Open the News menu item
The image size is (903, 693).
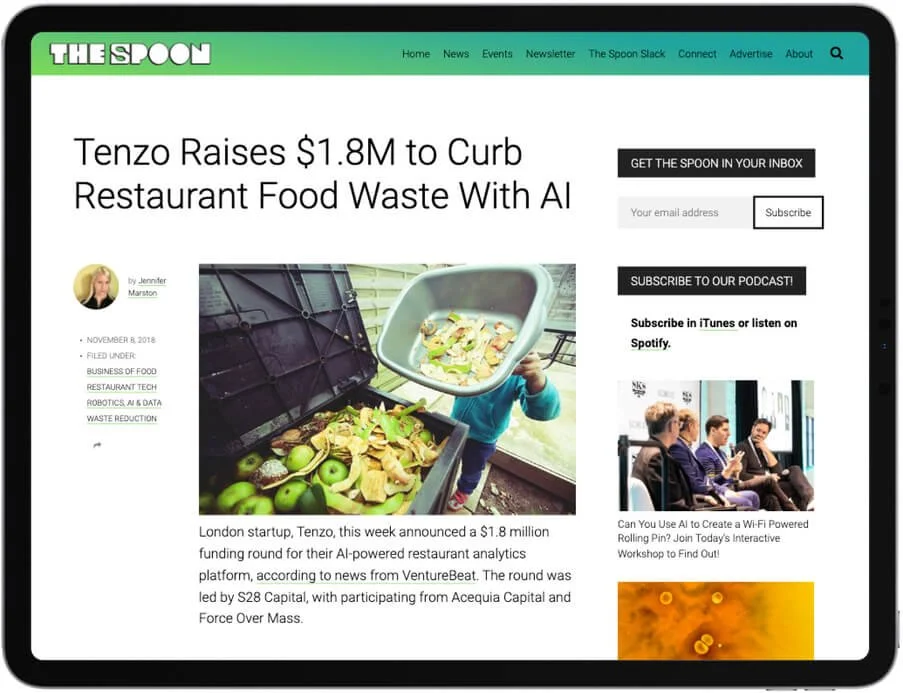coord(456,54)
